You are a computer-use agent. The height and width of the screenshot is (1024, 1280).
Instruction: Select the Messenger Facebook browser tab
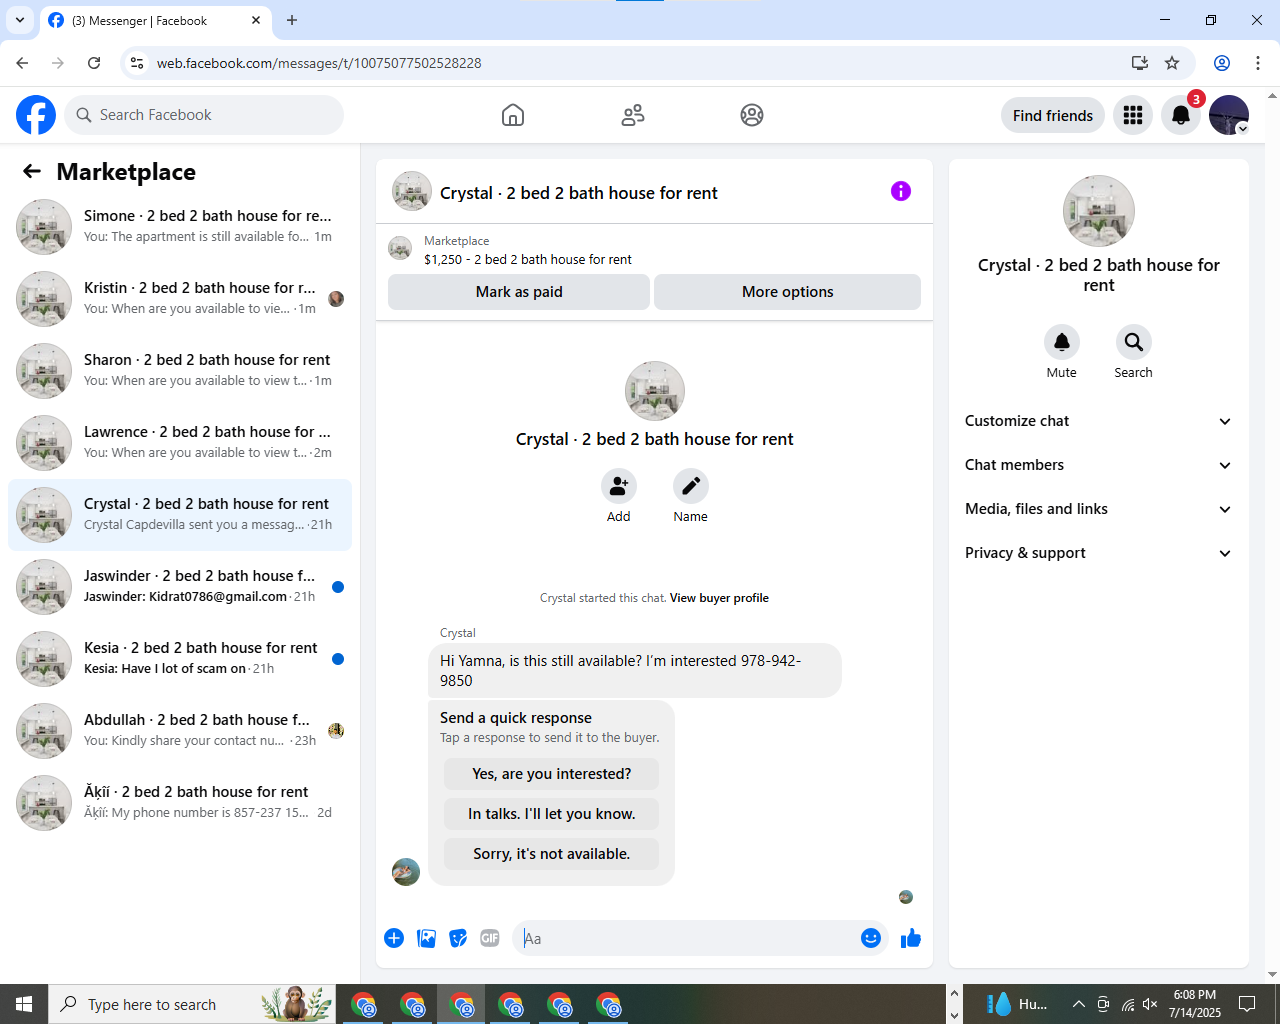(155, 20)
